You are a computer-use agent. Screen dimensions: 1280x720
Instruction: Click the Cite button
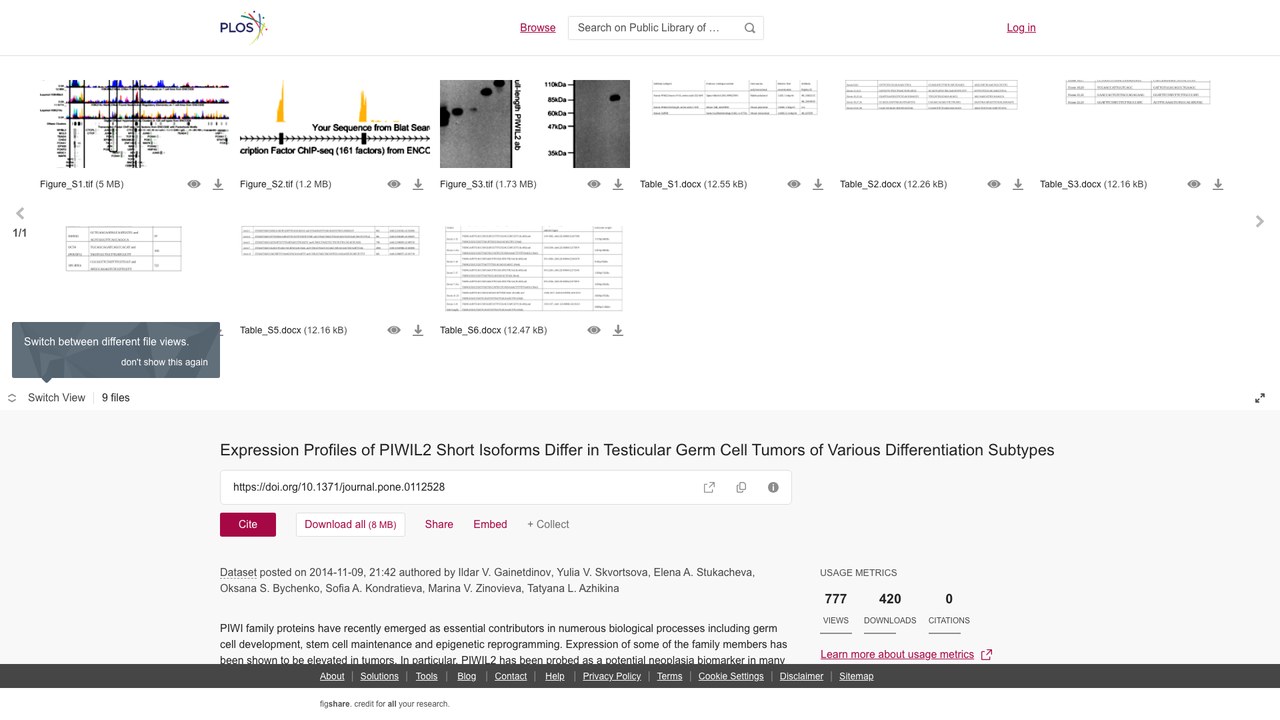tap(248, 524)
